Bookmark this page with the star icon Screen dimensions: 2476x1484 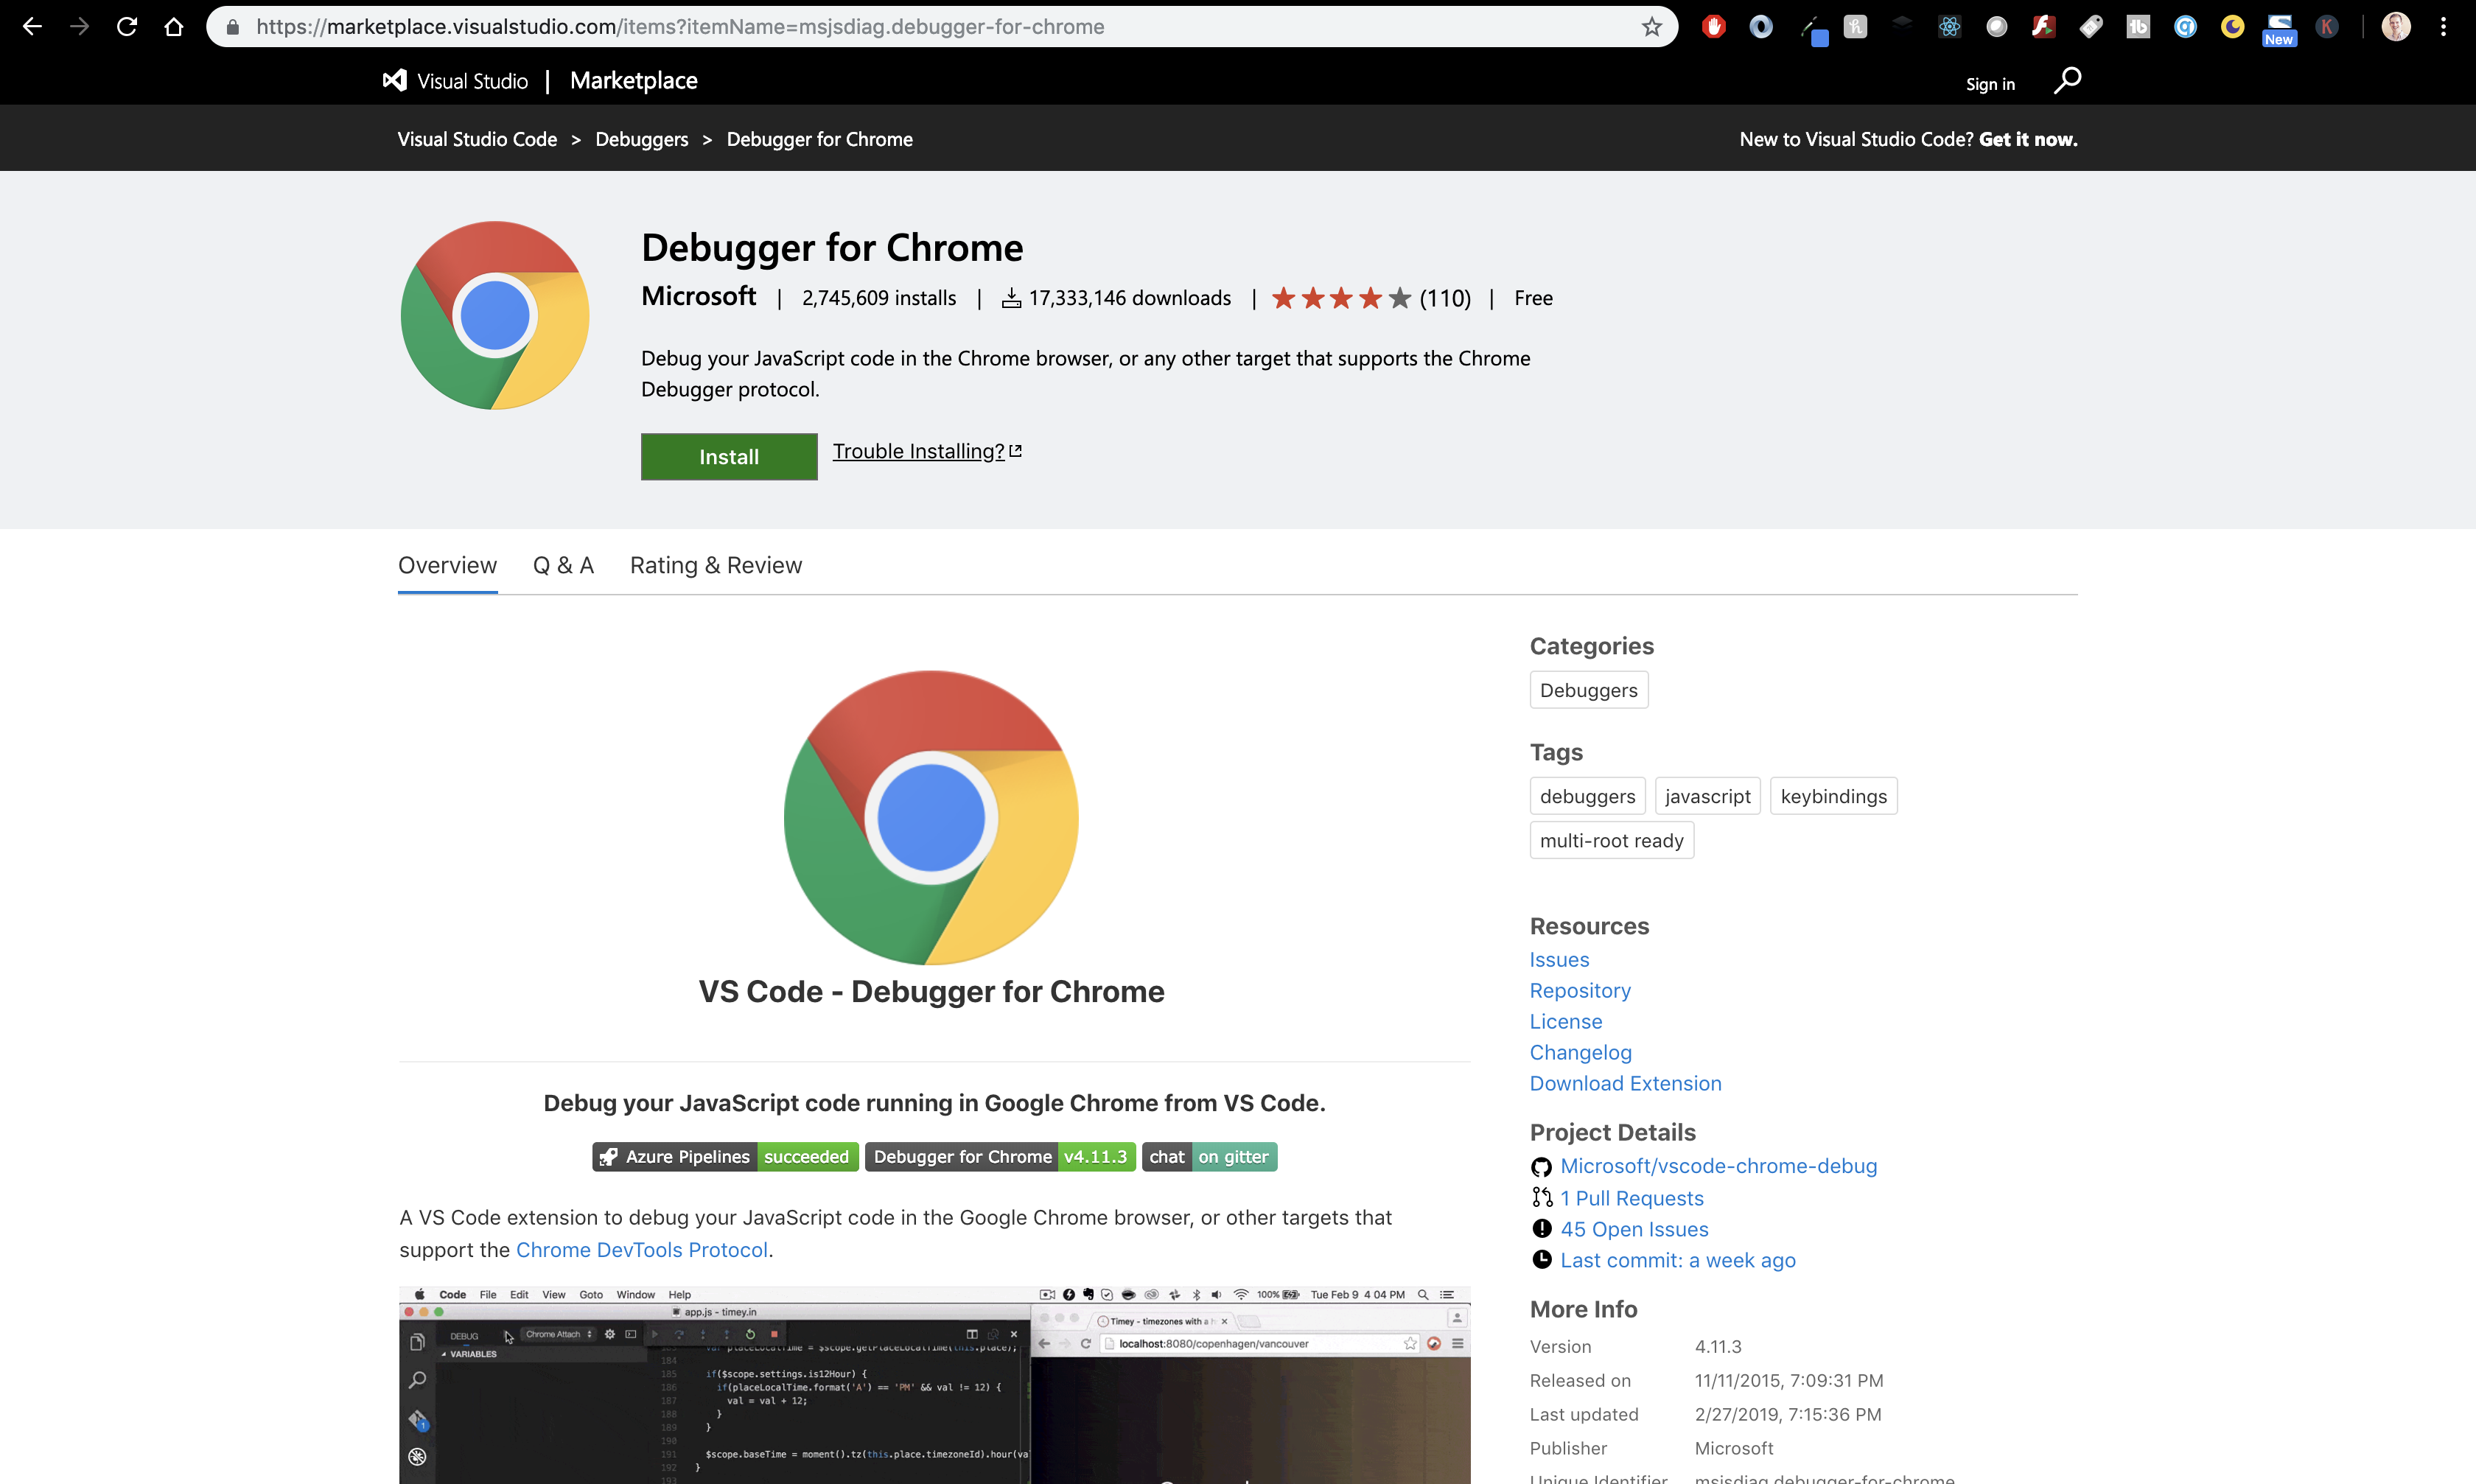coord(1651,27)
